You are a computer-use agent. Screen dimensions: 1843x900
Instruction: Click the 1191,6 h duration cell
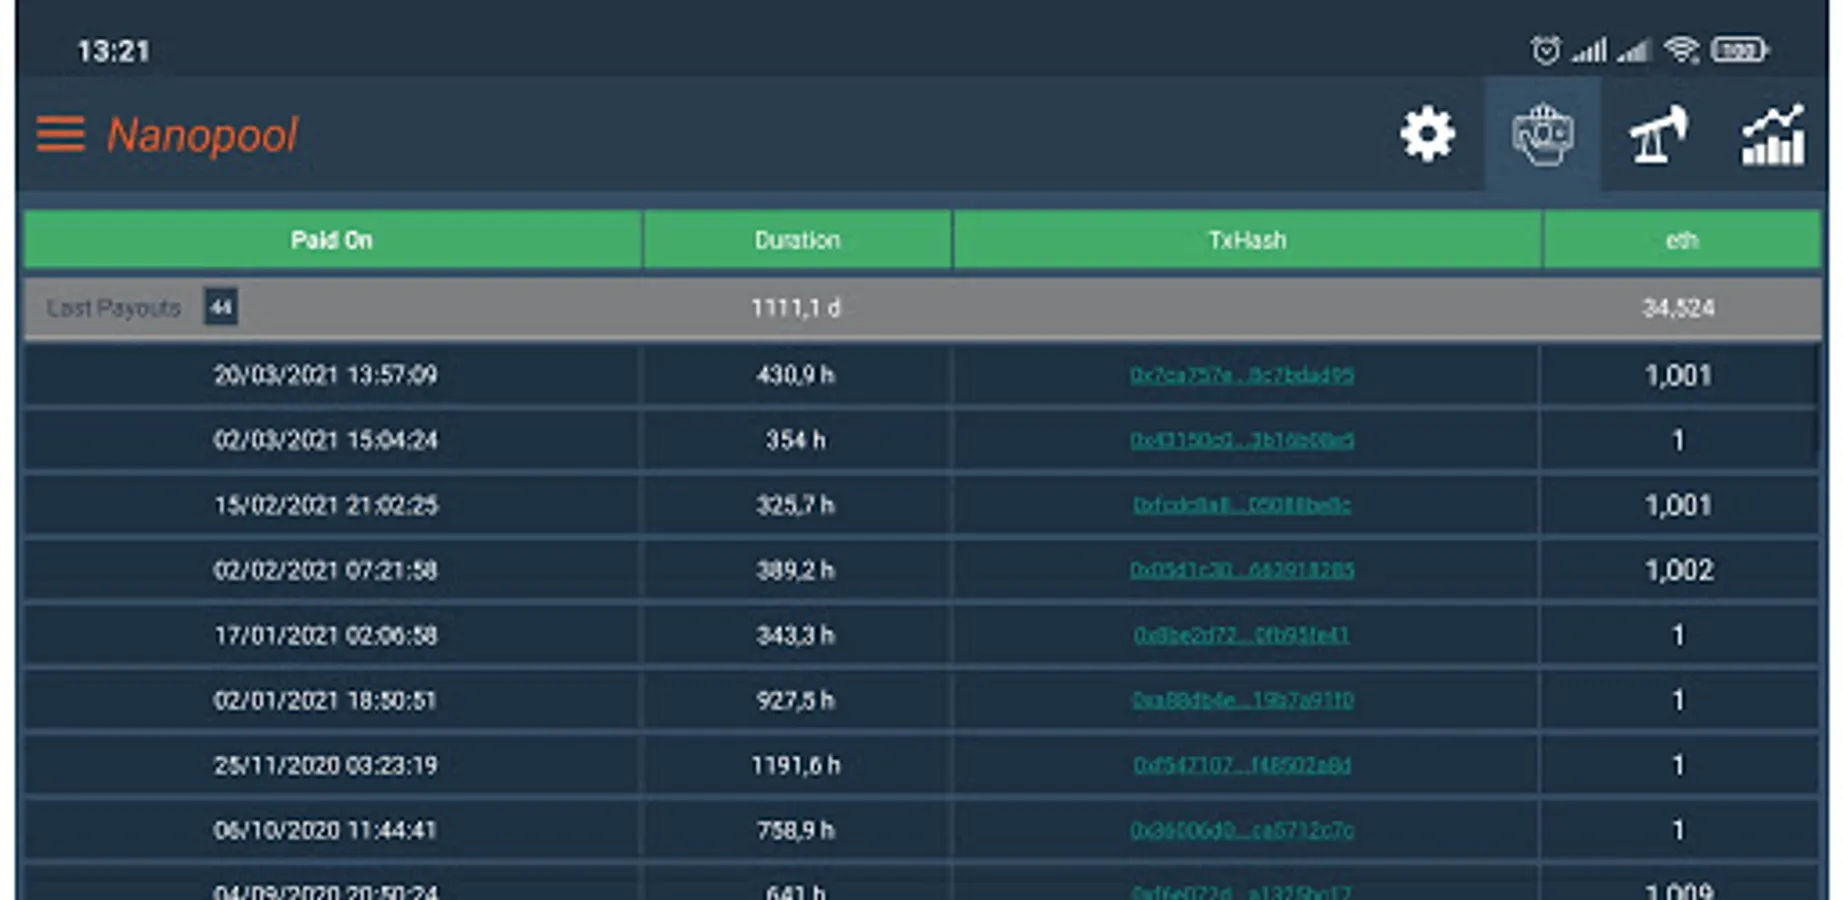click(x=796, y=765)
